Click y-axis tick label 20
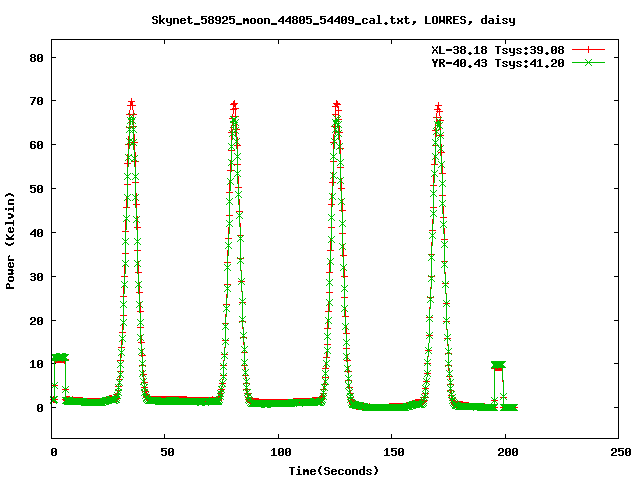This screenshot has width=640, height=480. click(36, 321)
